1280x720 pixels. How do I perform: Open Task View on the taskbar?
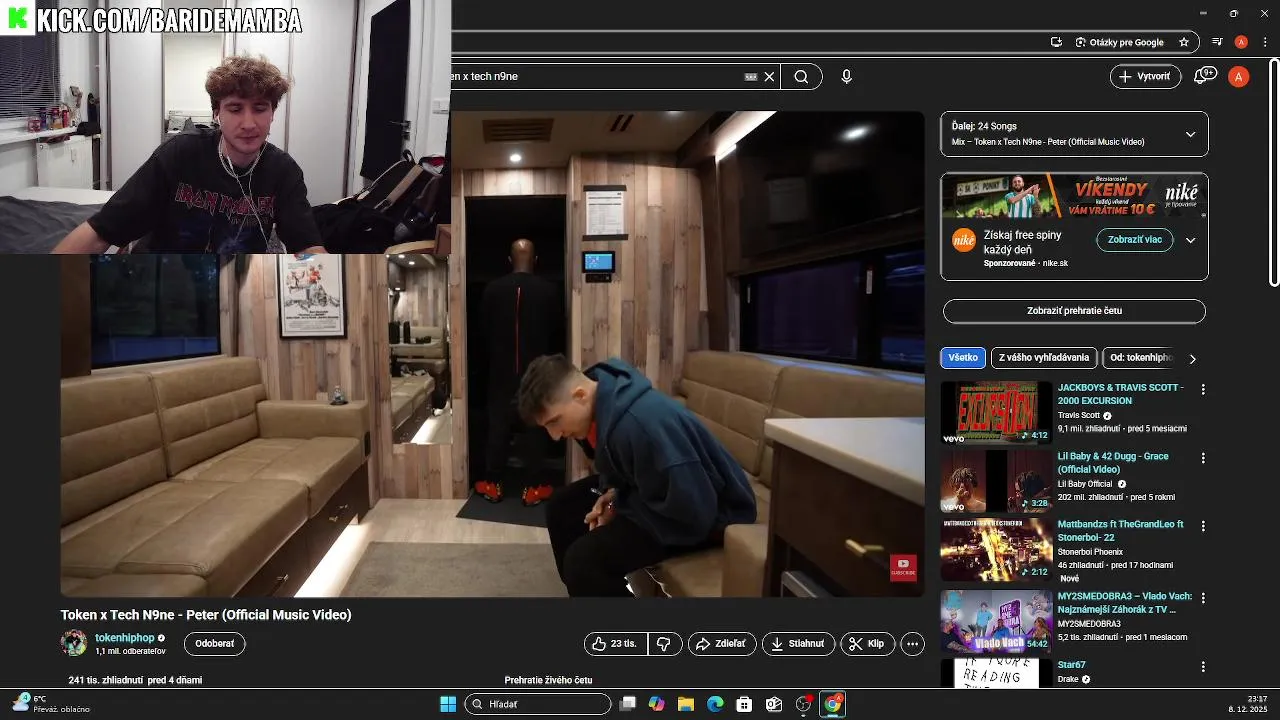click(627, 704)
